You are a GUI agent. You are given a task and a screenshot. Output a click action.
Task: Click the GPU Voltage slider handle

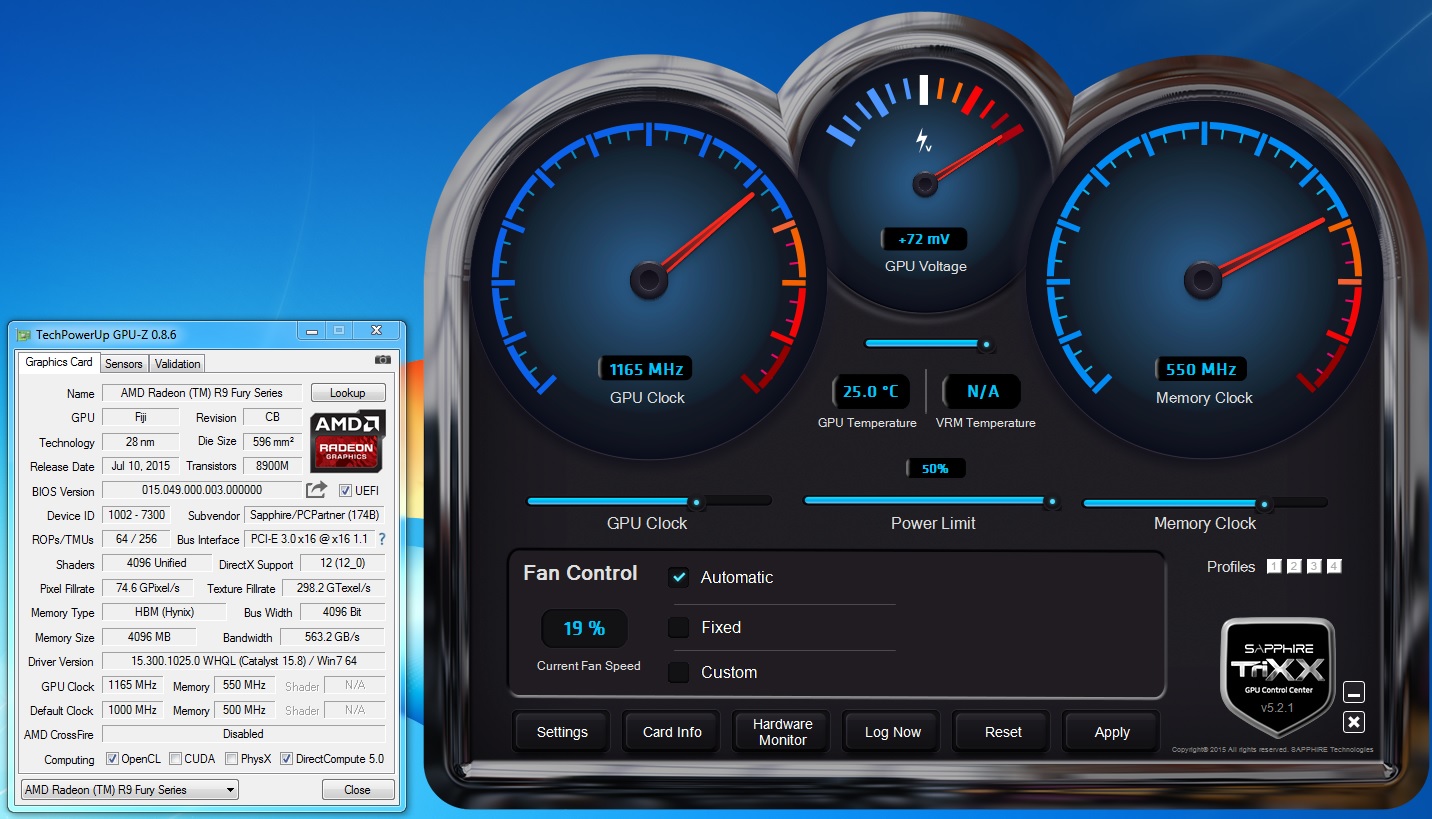[x=986, y=345]
